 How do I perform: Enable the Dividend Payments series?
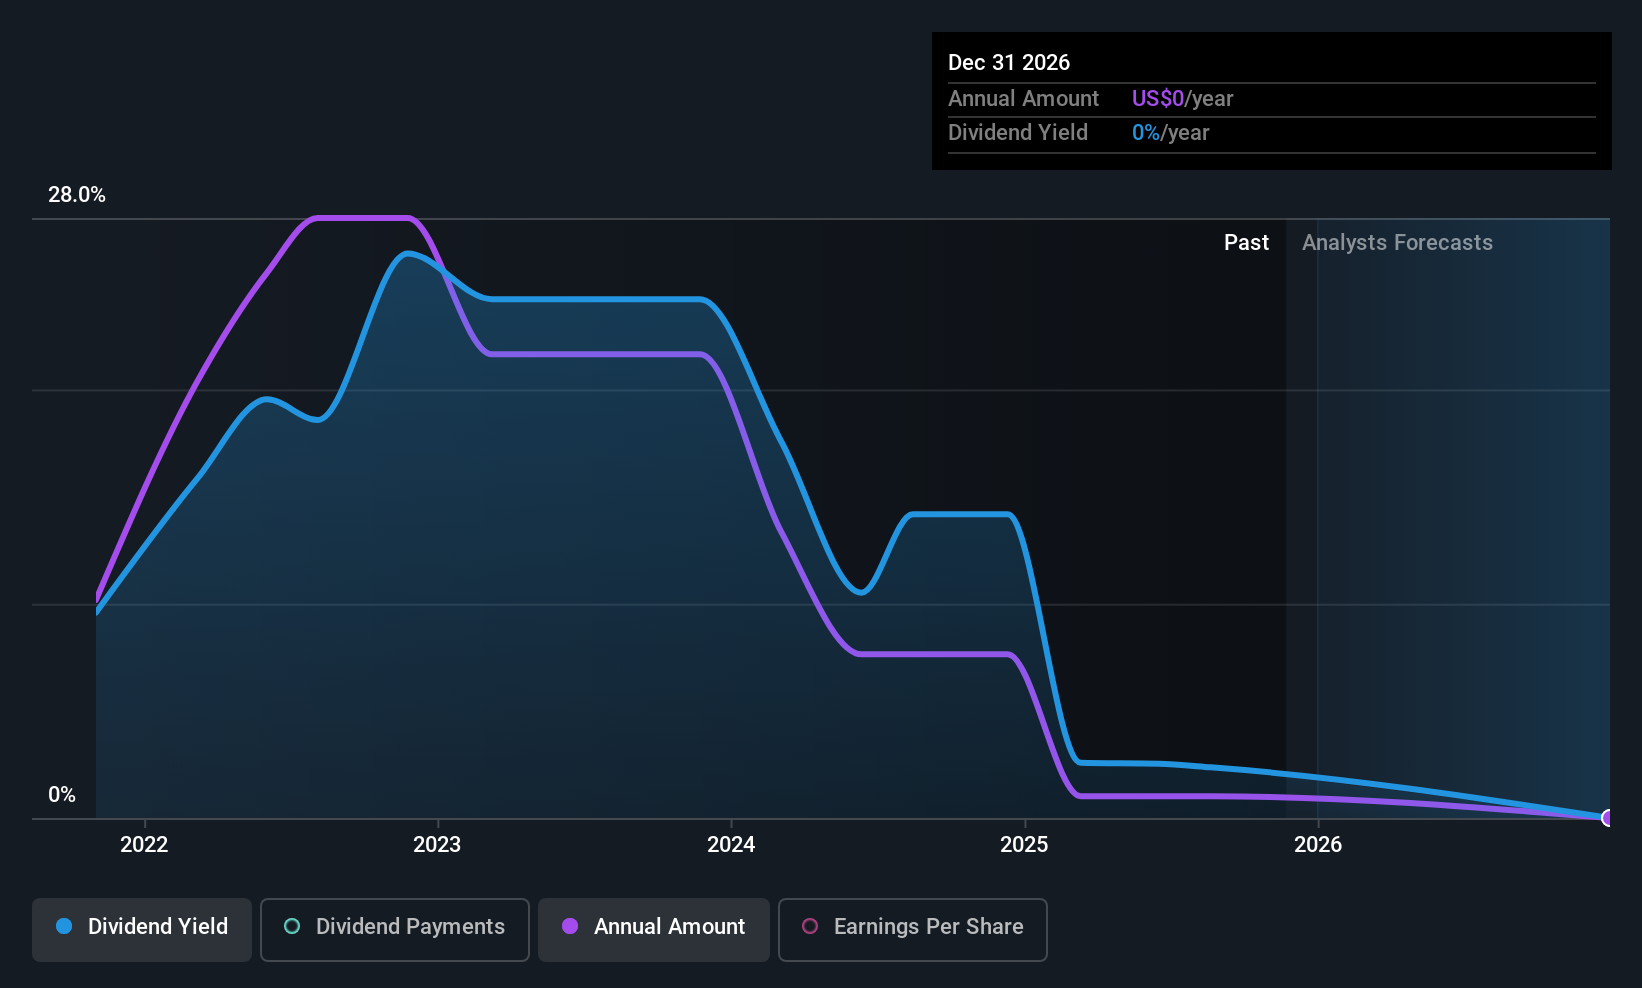395,929
